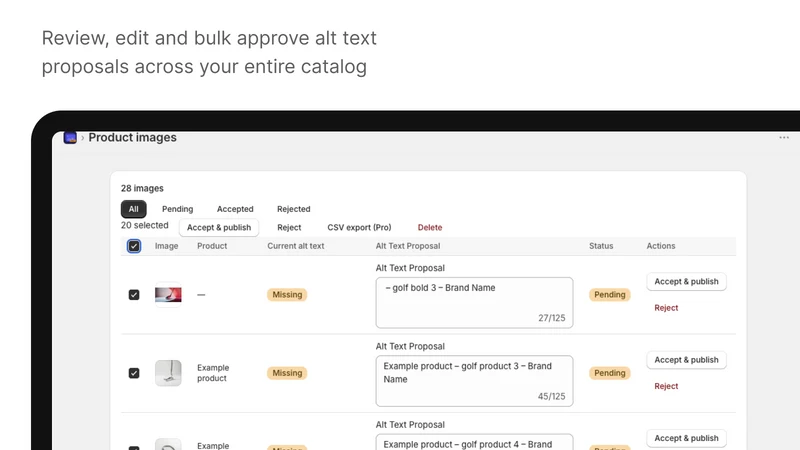Click Missing badge in first row
The width and height of the screenshot is (800, 450).
[x=287, y=295]
